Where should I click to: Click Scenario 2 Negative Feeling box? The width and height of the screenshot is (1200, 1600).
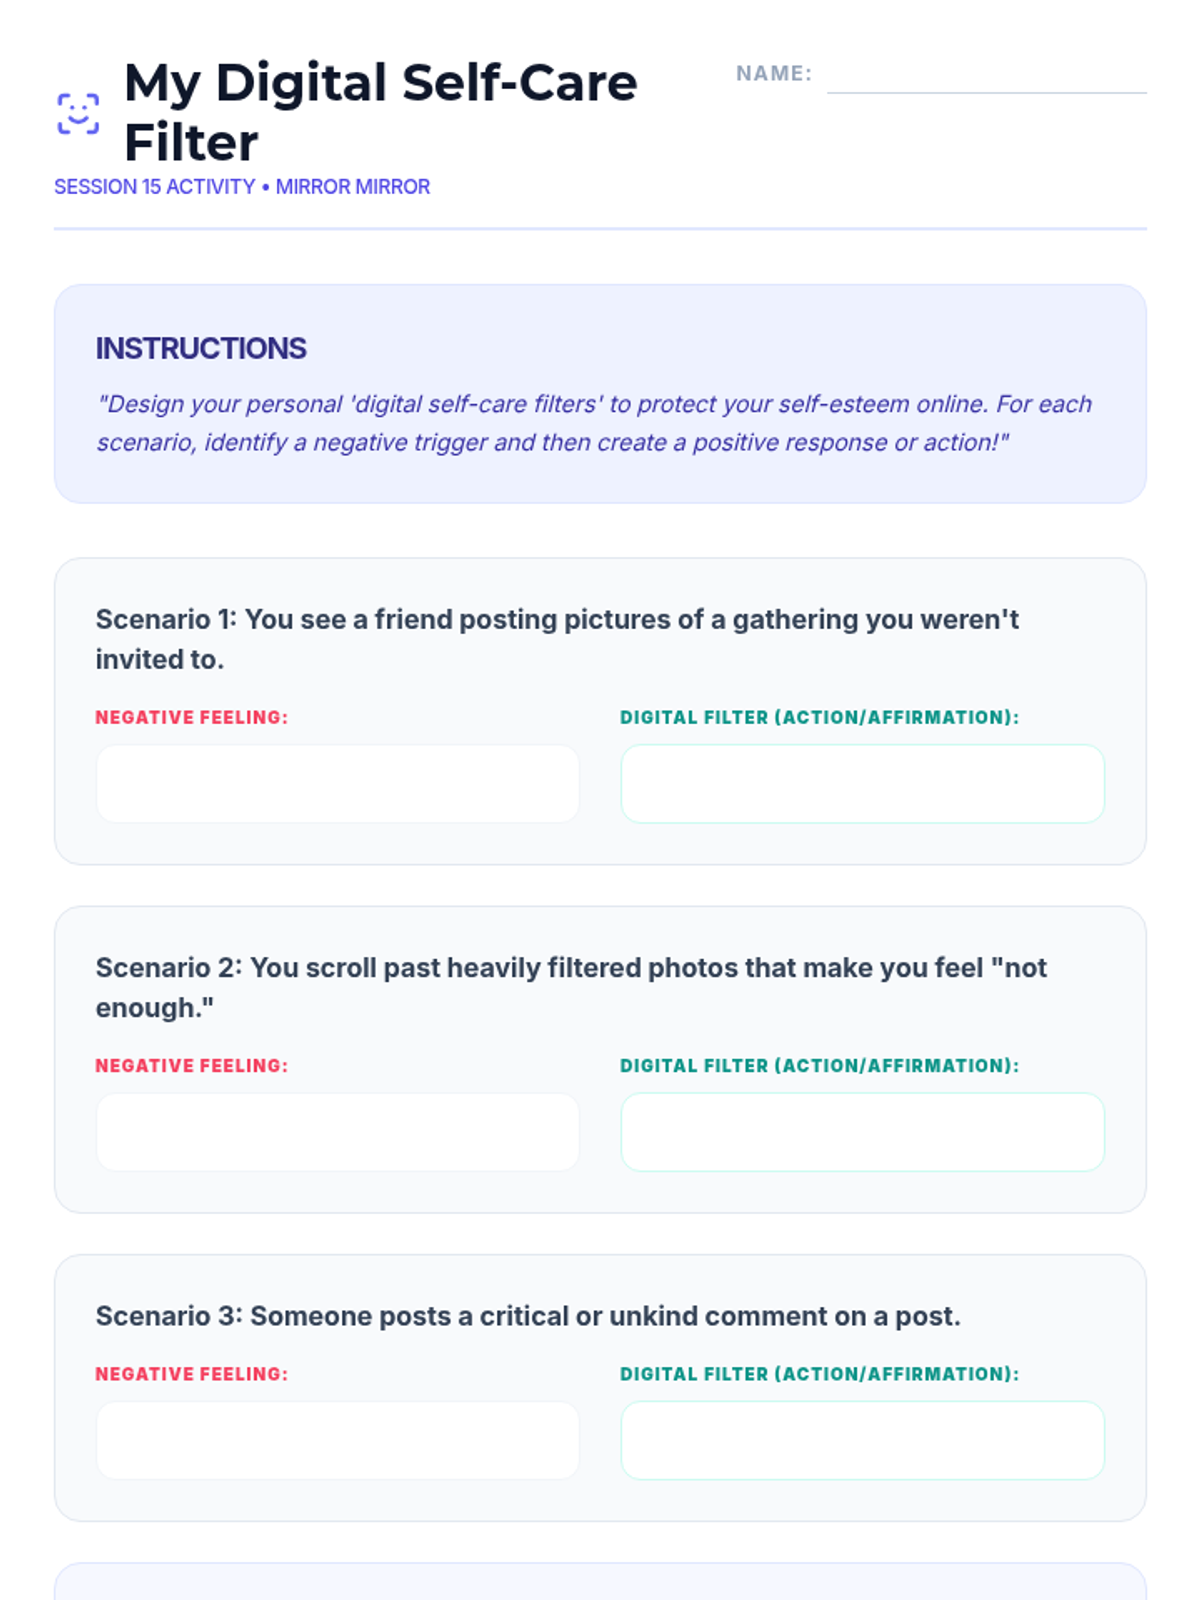tap(338, 1132)
